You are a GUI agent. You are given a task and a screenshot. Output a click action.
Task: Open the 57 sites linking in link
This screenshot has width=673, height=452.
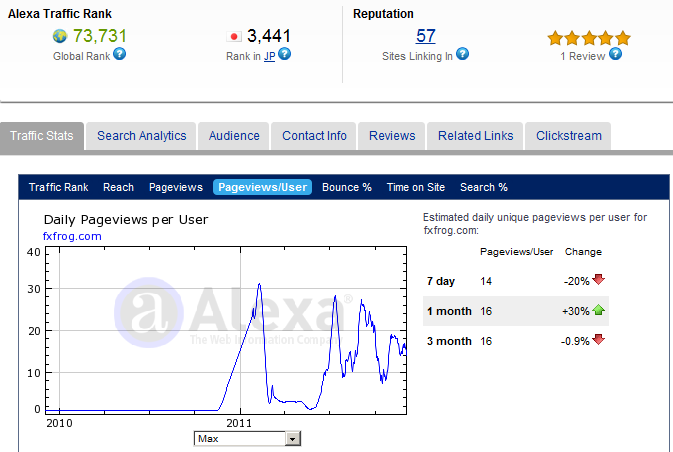coord(426,36)
